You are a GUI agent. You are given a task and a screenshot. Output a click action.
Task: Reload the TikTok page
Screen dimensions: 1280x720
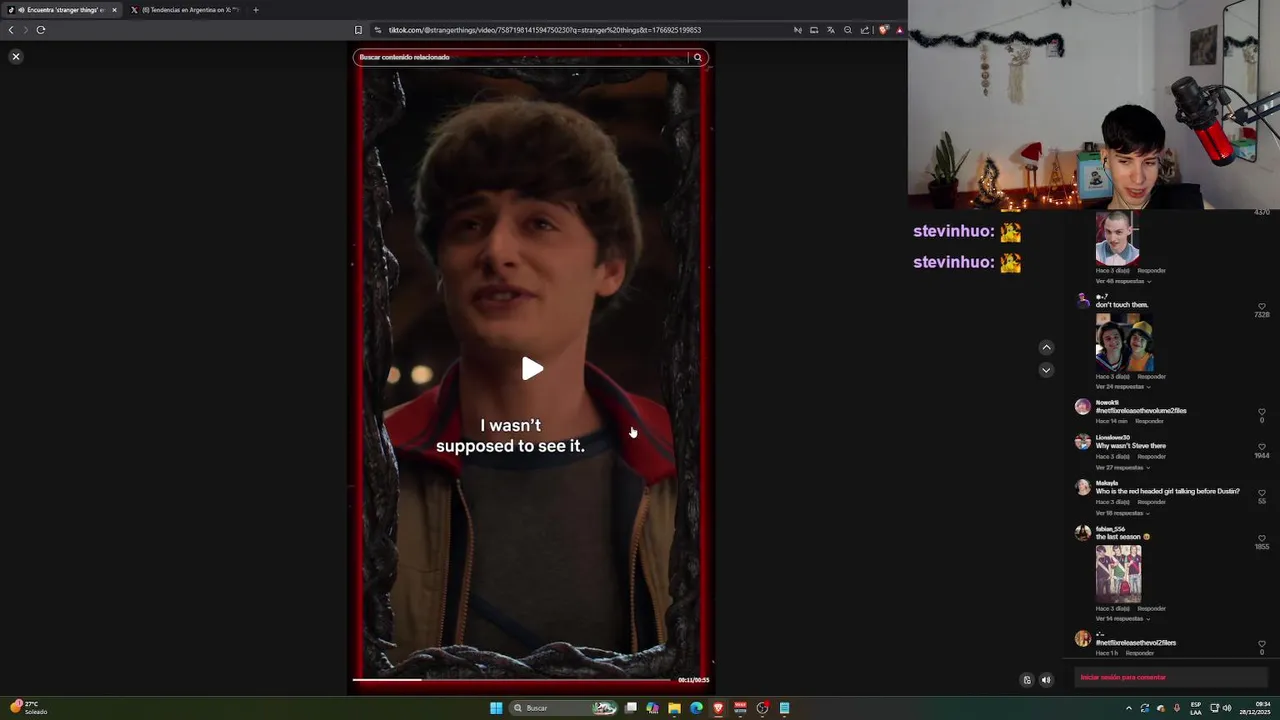41,30
